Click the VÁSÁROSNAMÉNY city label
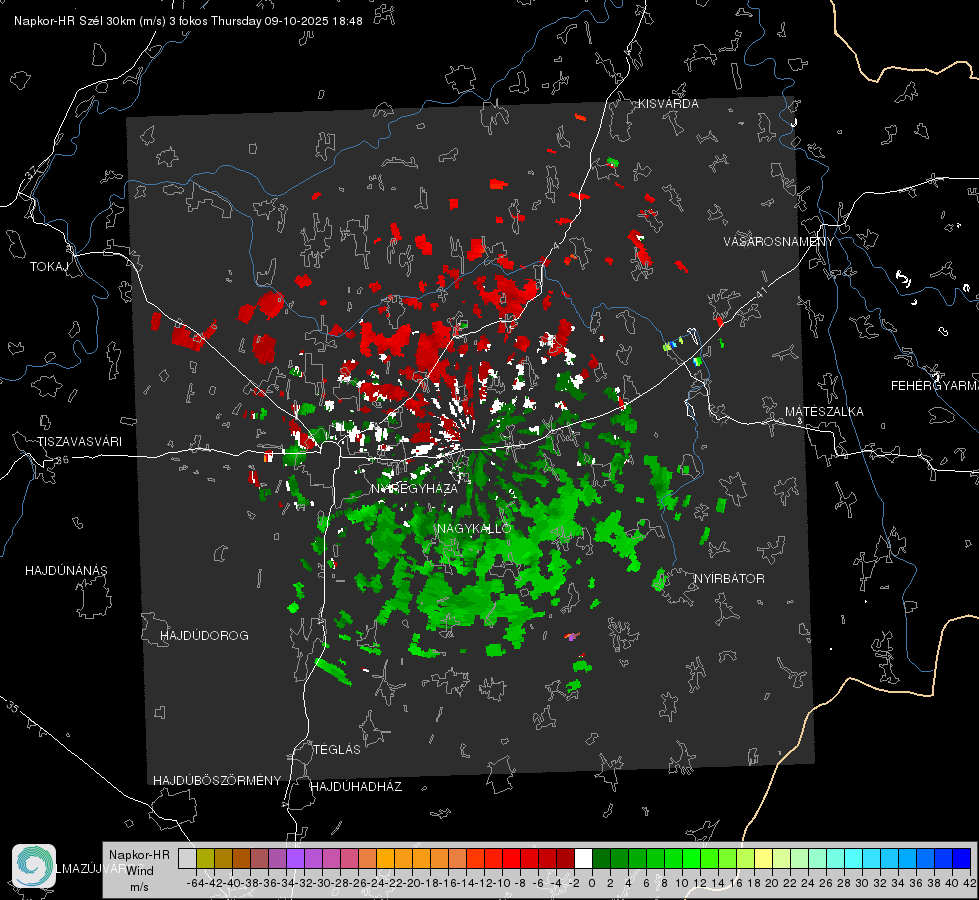The image size is (979, 900). pos(779,242)
